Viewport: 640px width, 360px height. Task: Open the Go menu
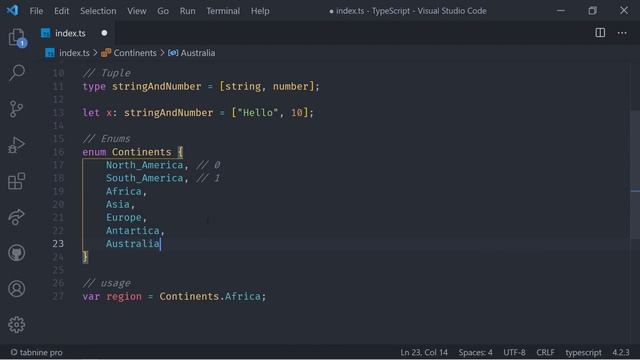(163, 11)
